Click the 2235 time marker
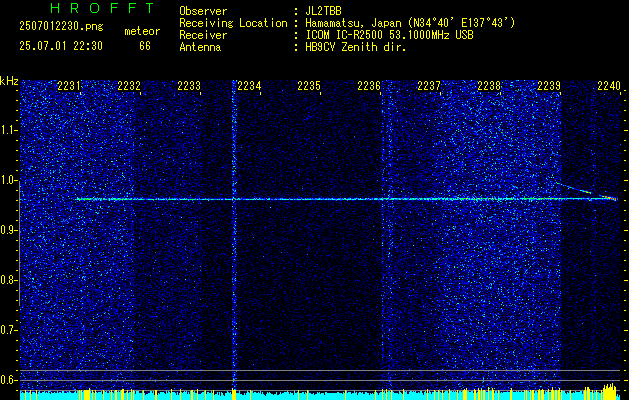The image size is (629, 400). [x=309, y=86]
